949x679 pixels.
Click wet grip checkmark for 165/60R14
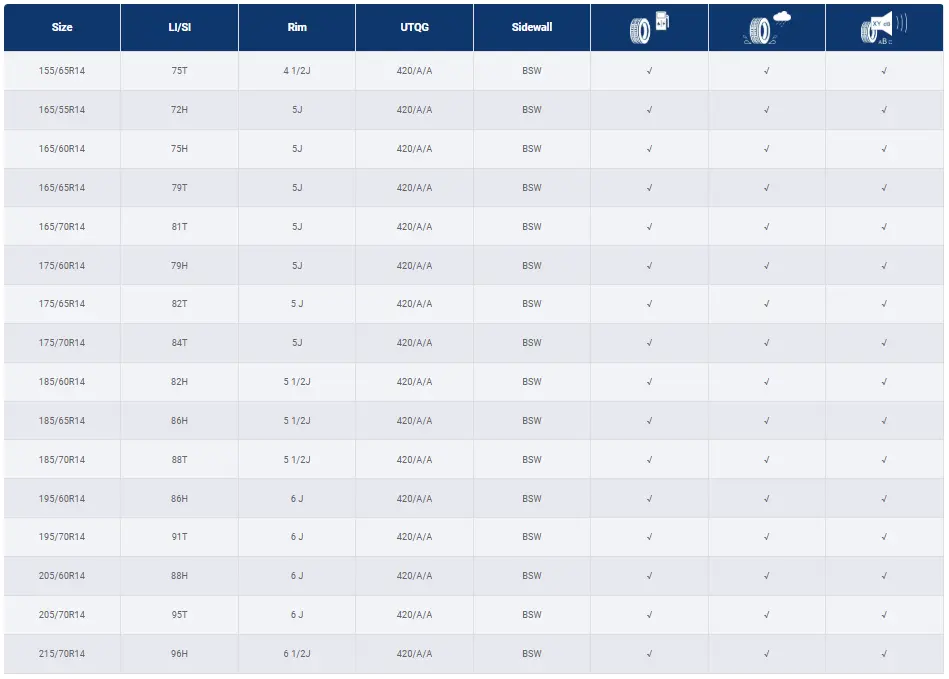766,149
